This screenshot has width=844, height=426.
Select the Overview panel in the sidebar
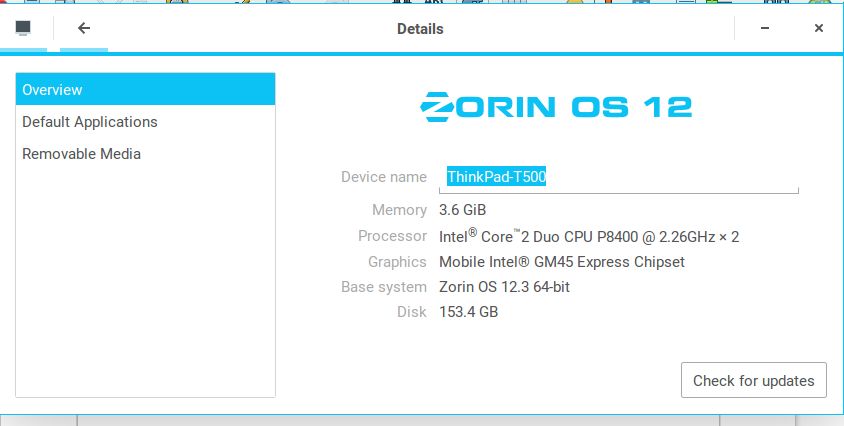(x=145, y=90)
